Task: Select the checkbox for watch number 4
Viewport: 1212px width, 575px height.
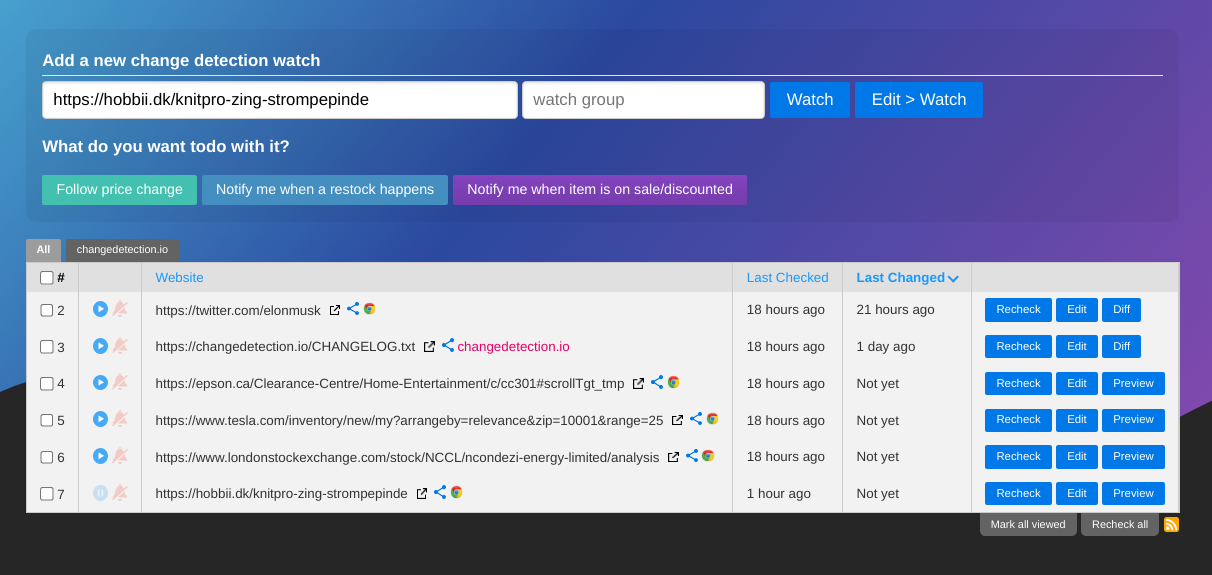Action: [x=47, y=383]
